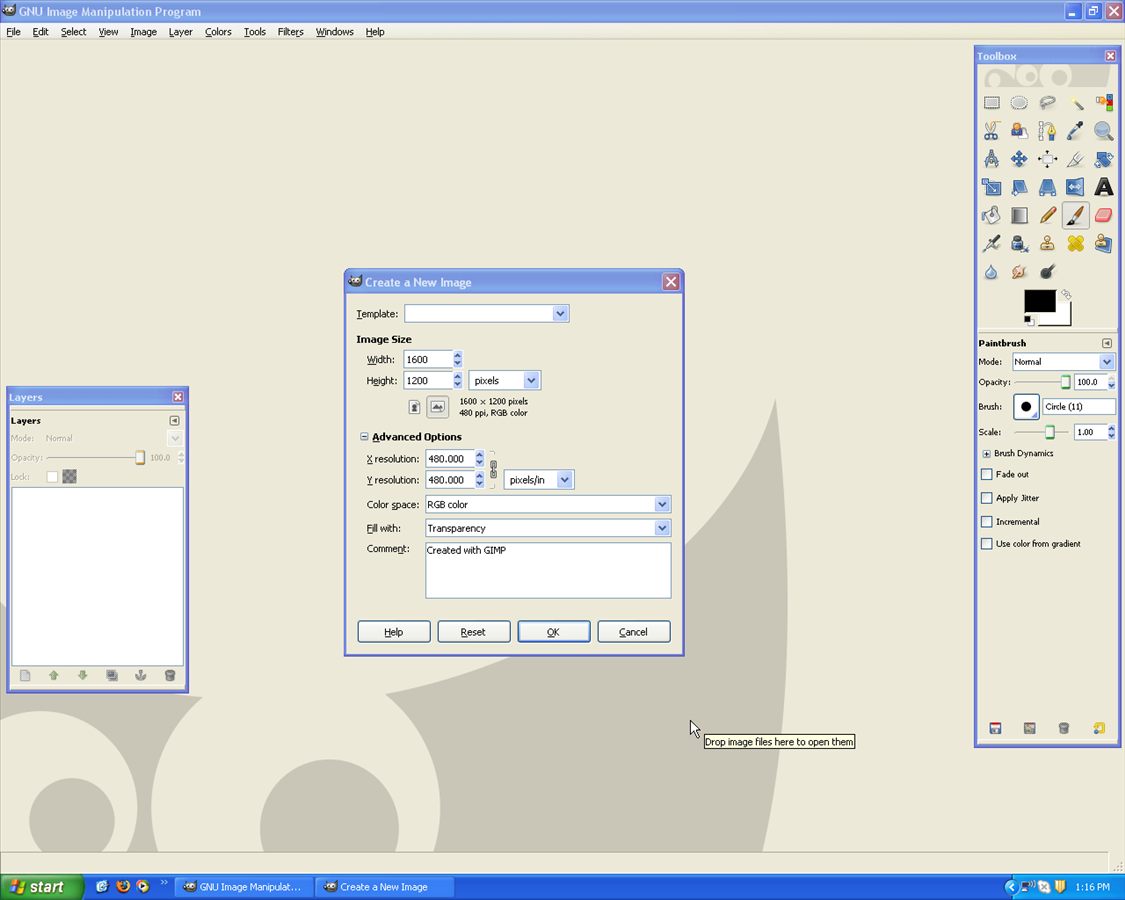Open the pixels unit dropdown
Image resolution: width=1125 pixels, height=900 pixels.
click(x=504, y=380)
